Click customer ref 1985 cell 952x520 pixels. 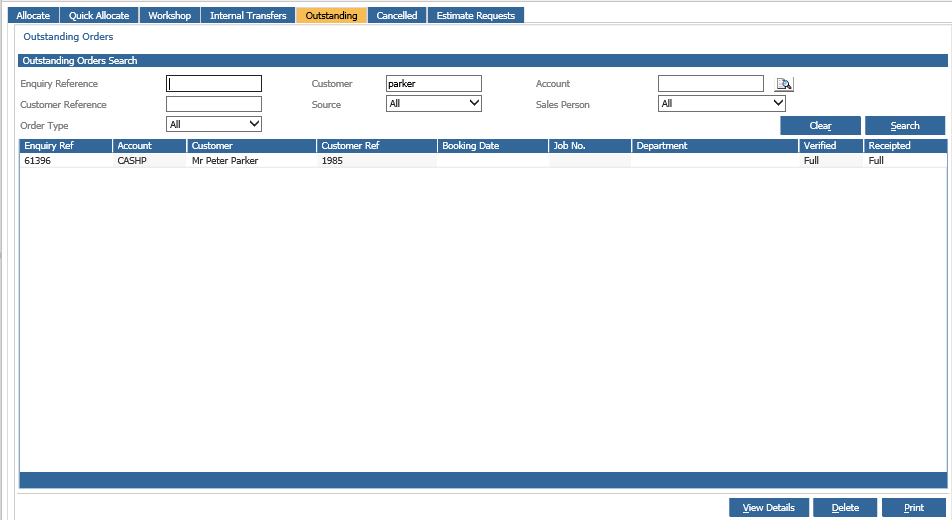click(x=376, y=160)
